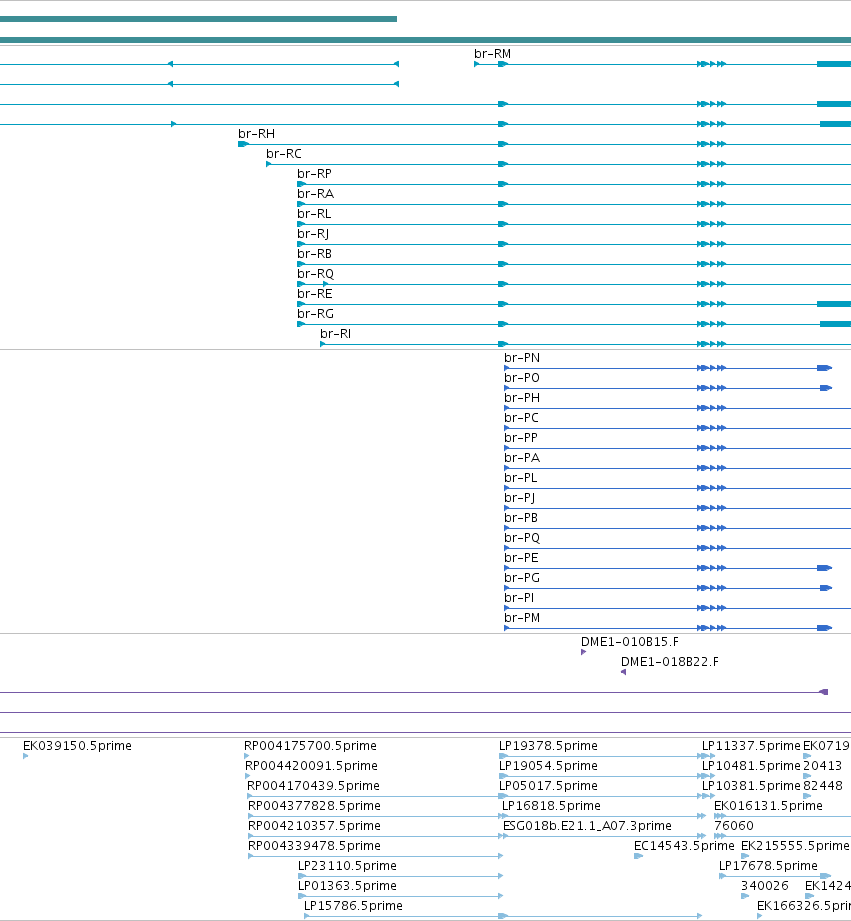Click the EC14543.5prime EST label
851x921 pixels.
coord(684,845)
